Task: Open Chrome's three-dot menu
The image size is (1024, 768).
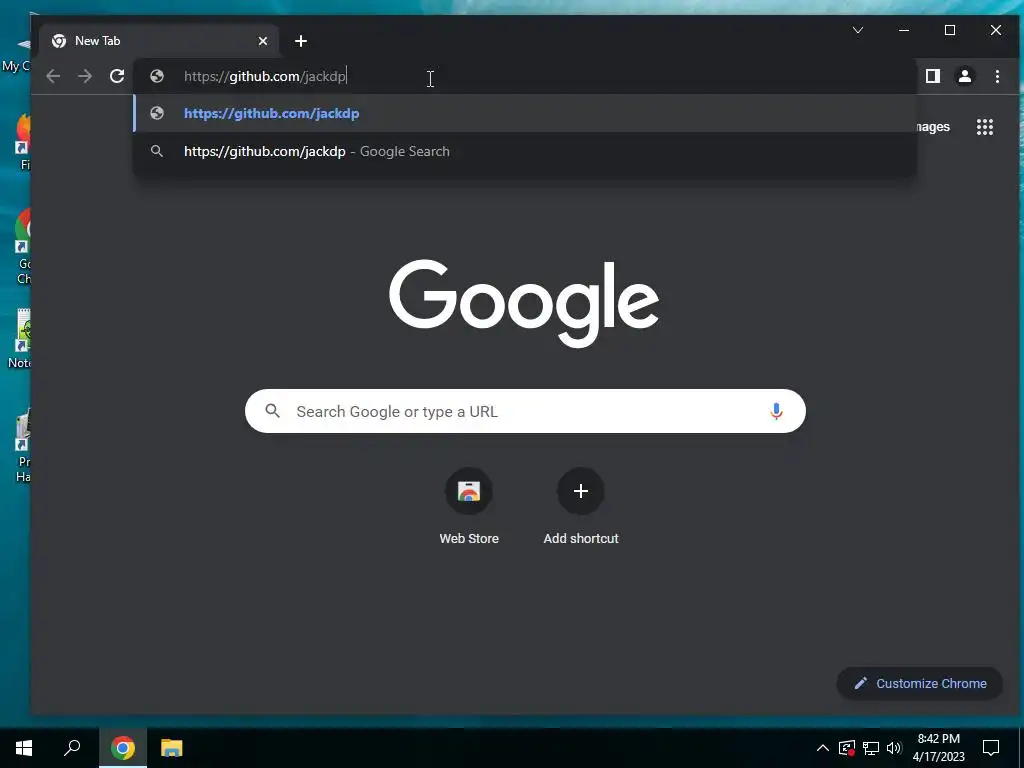Action: (x=997, y=76)
